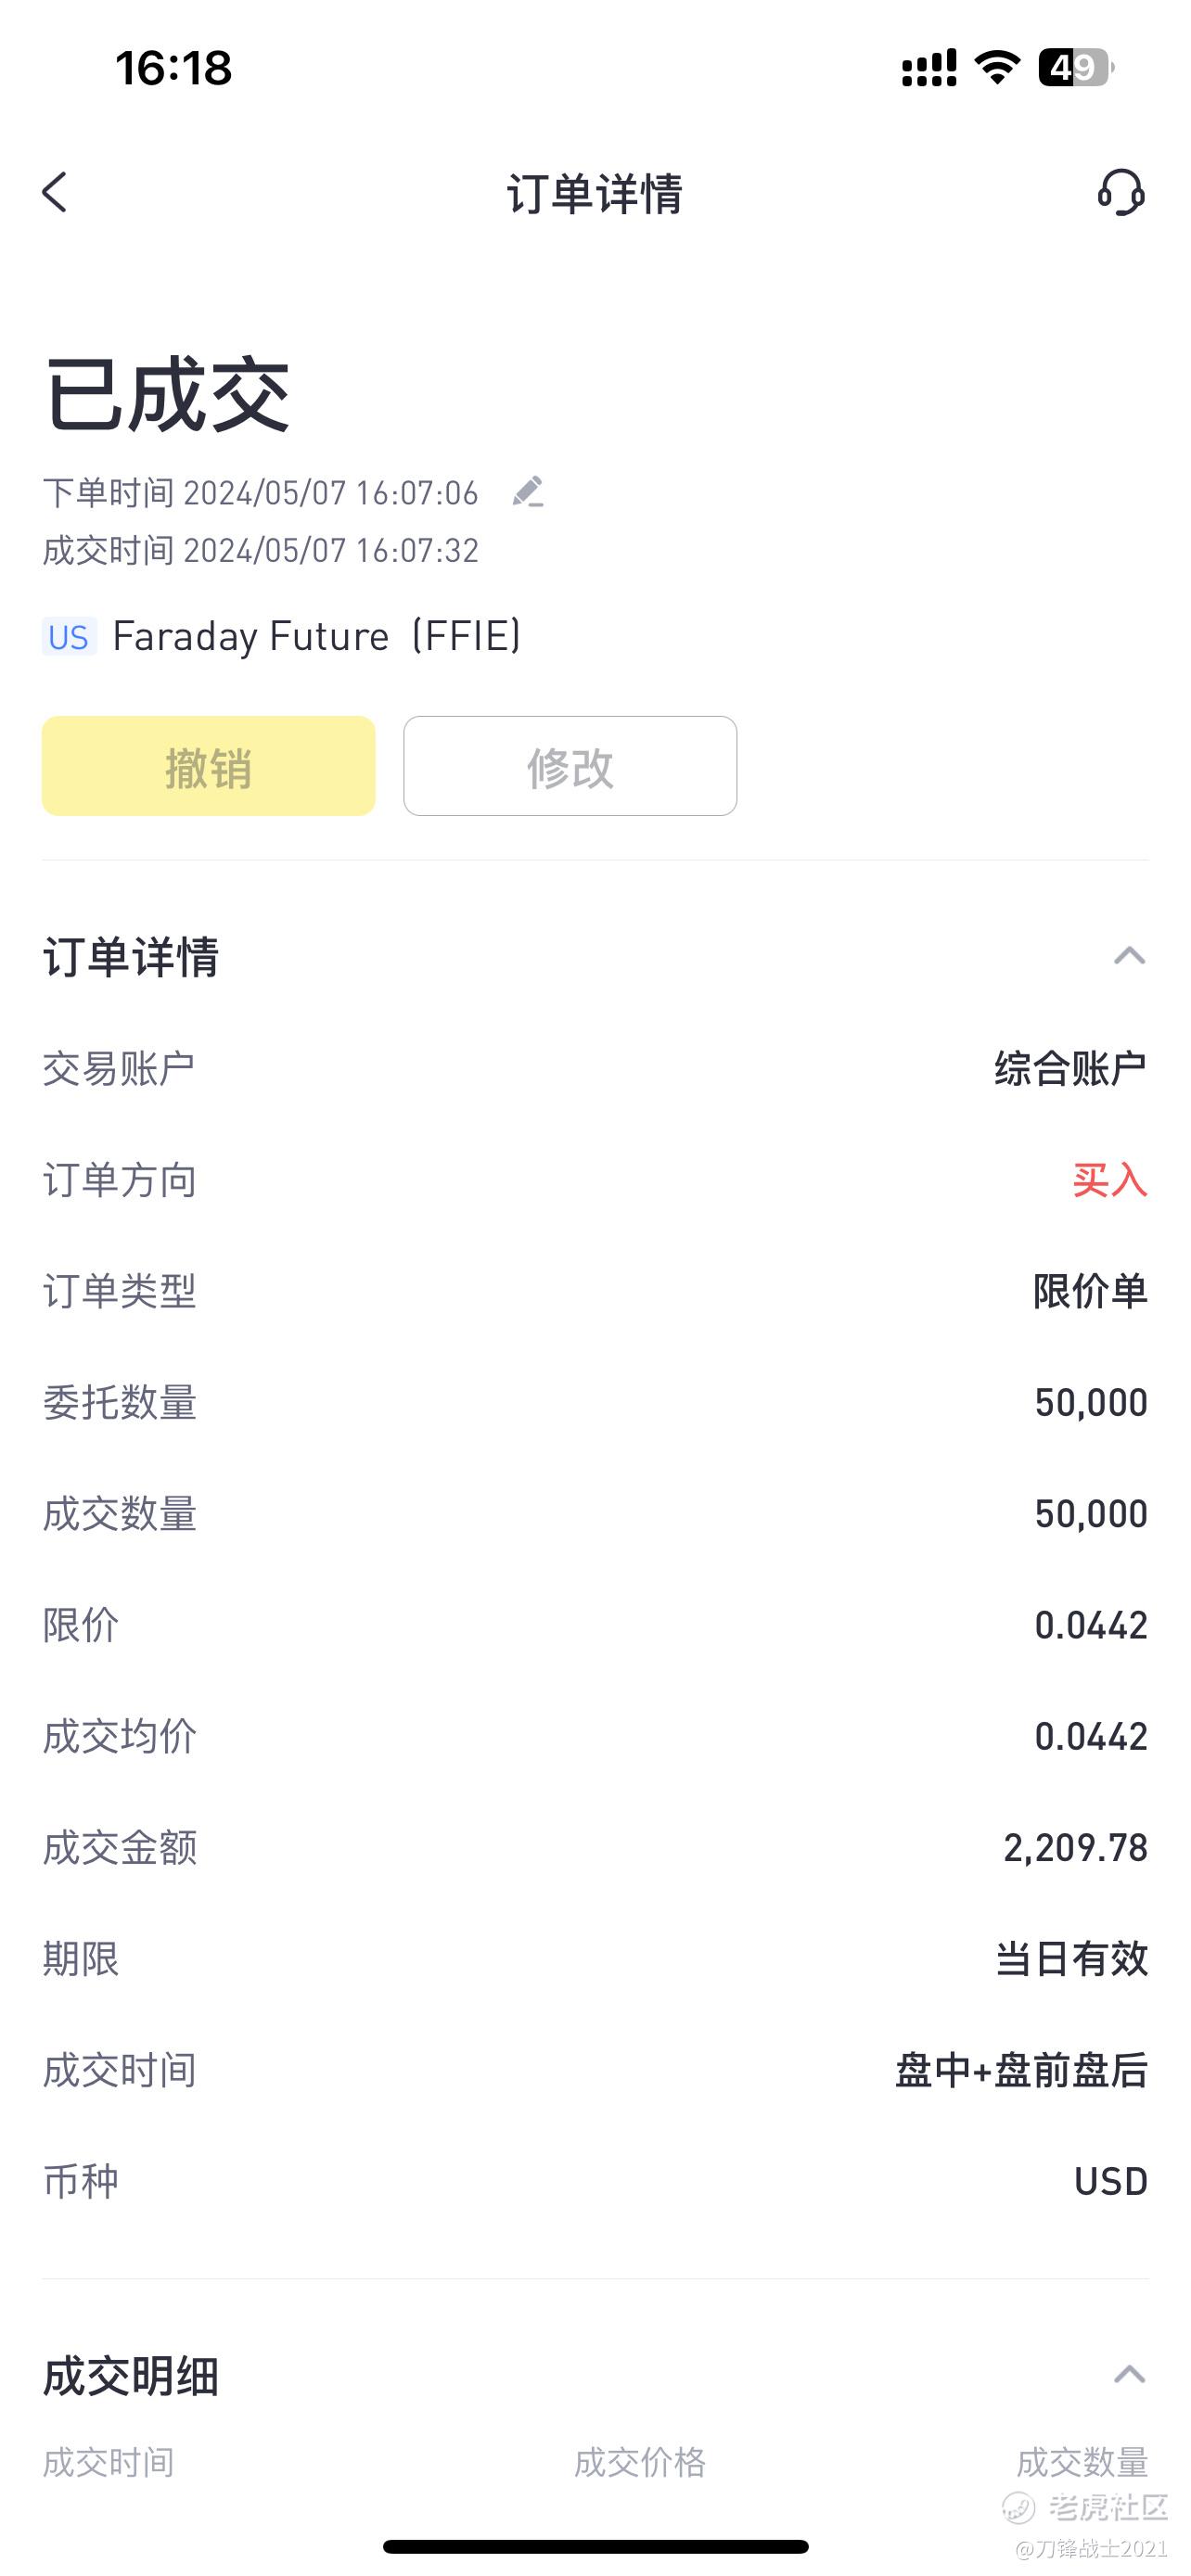
Task: Tap the 成交数量 column header at bottom
Action: [1082, 2462]
